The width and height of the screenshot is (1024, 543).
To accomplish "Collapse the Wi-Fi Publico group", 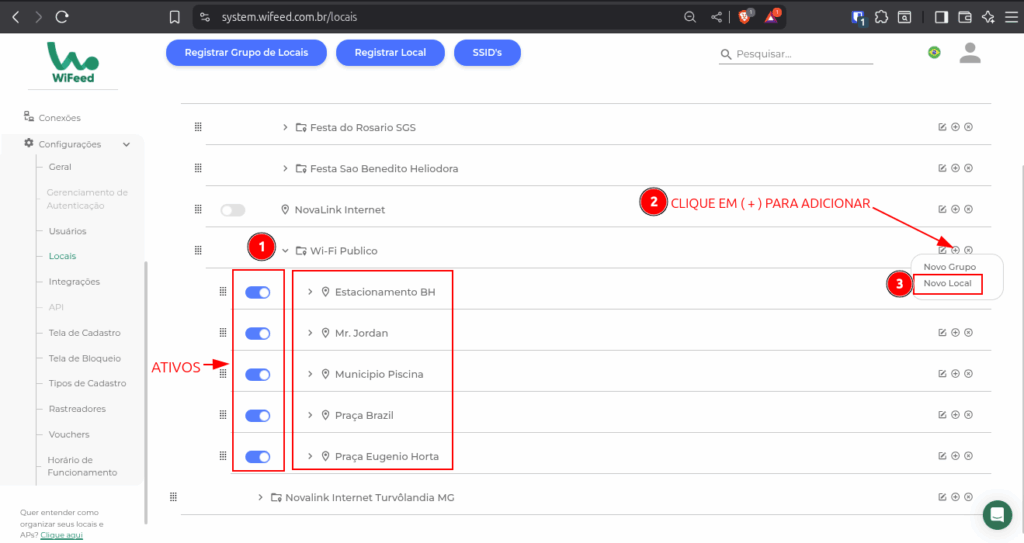I will [x=285, y=251].
